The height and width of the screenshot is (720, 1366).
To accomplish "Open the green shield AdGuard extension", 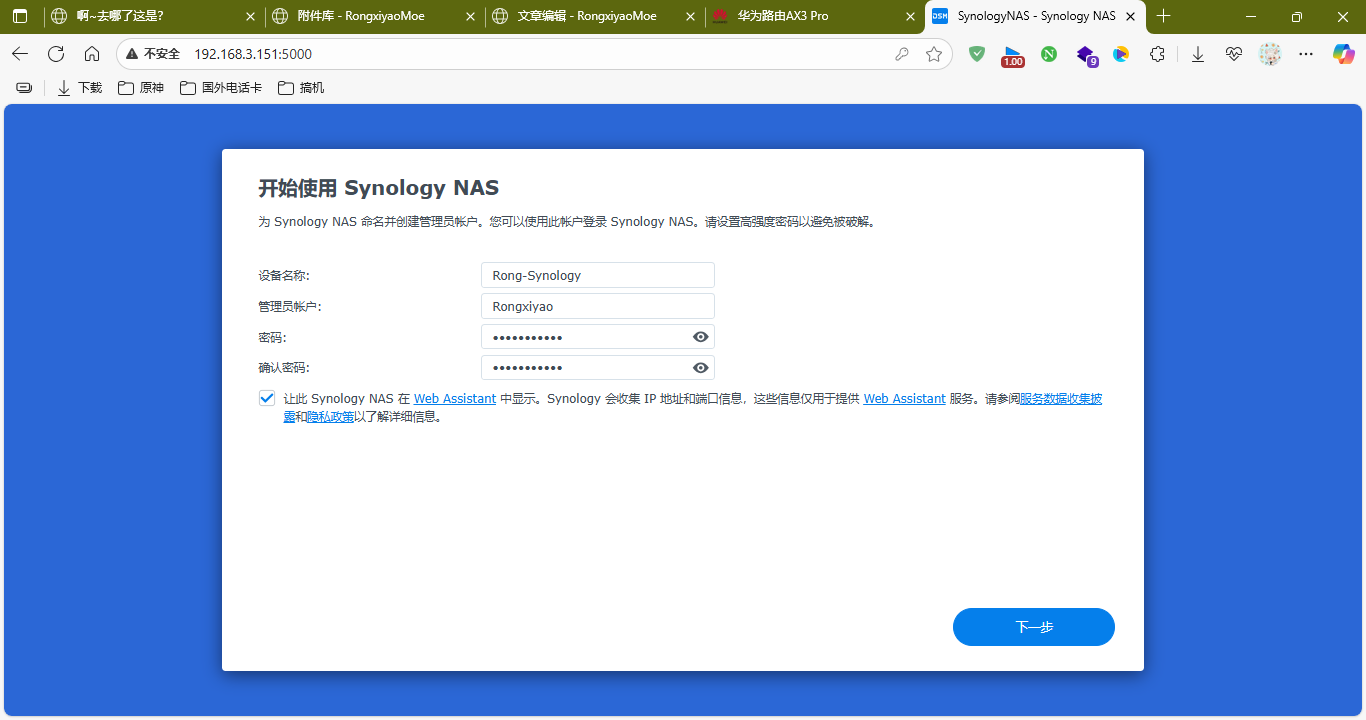I will point(977,54).
